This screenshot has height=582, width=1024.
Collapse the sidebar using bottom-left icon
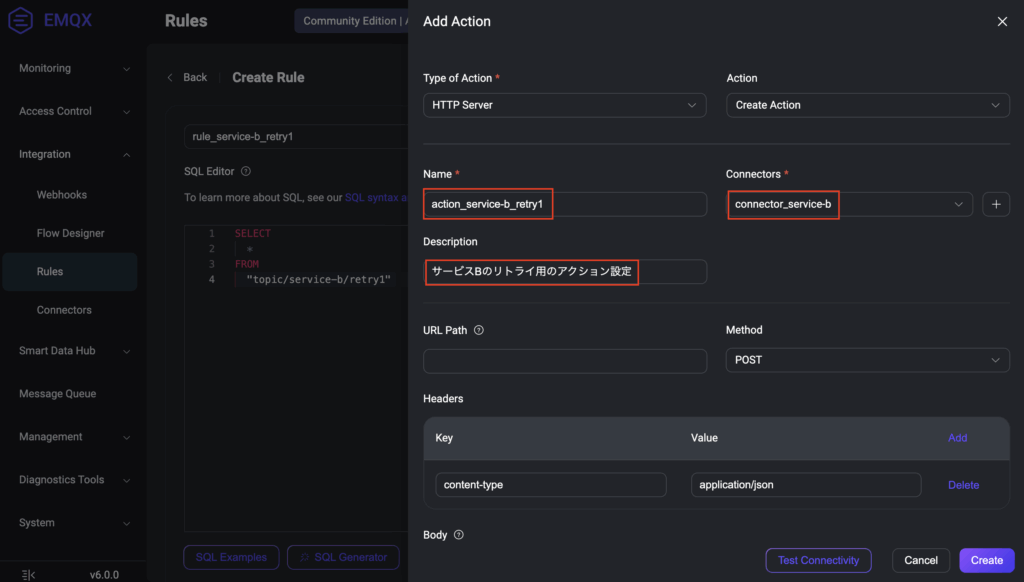point(29,574)
